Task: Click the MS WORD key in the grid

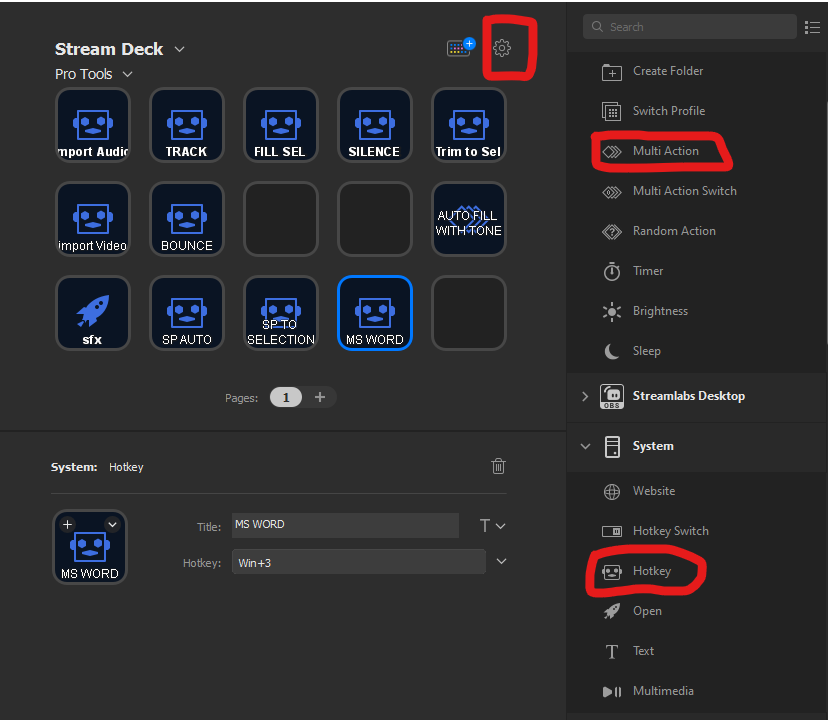Action: pyautogui.click(x=374, y=312)
